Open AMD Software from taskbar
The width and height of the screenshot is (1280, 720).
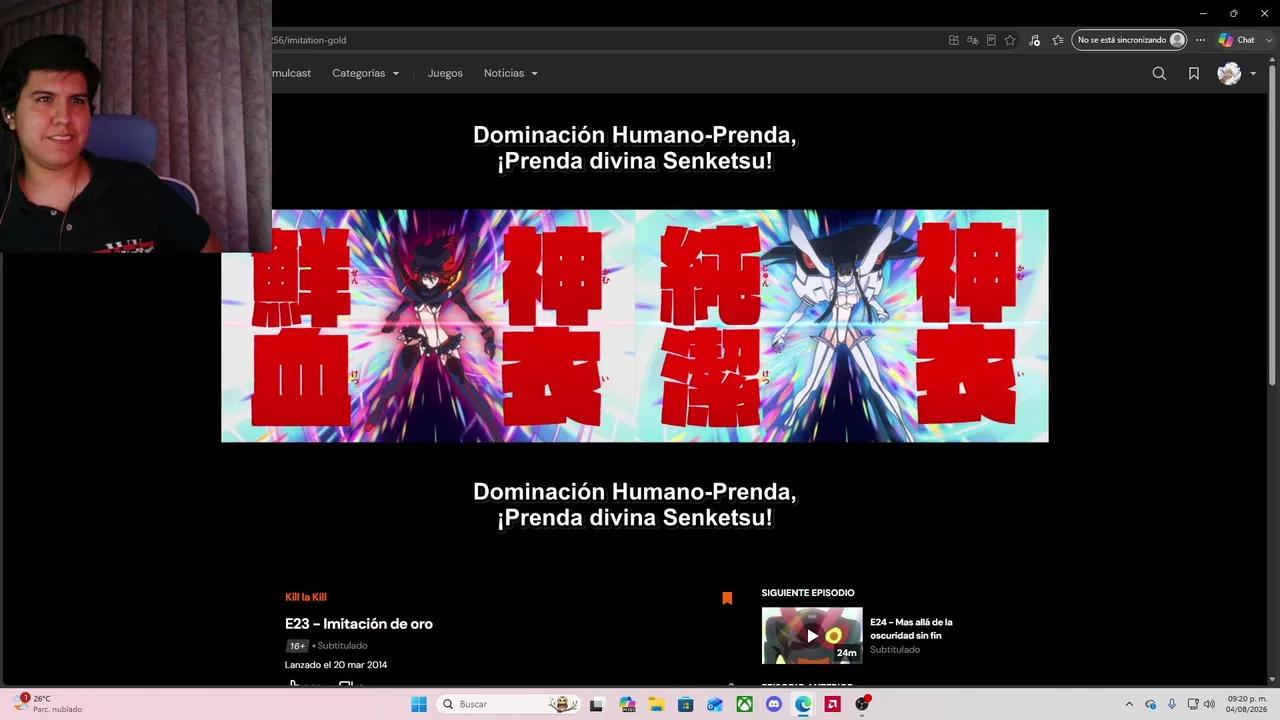(x=832, y=704)
